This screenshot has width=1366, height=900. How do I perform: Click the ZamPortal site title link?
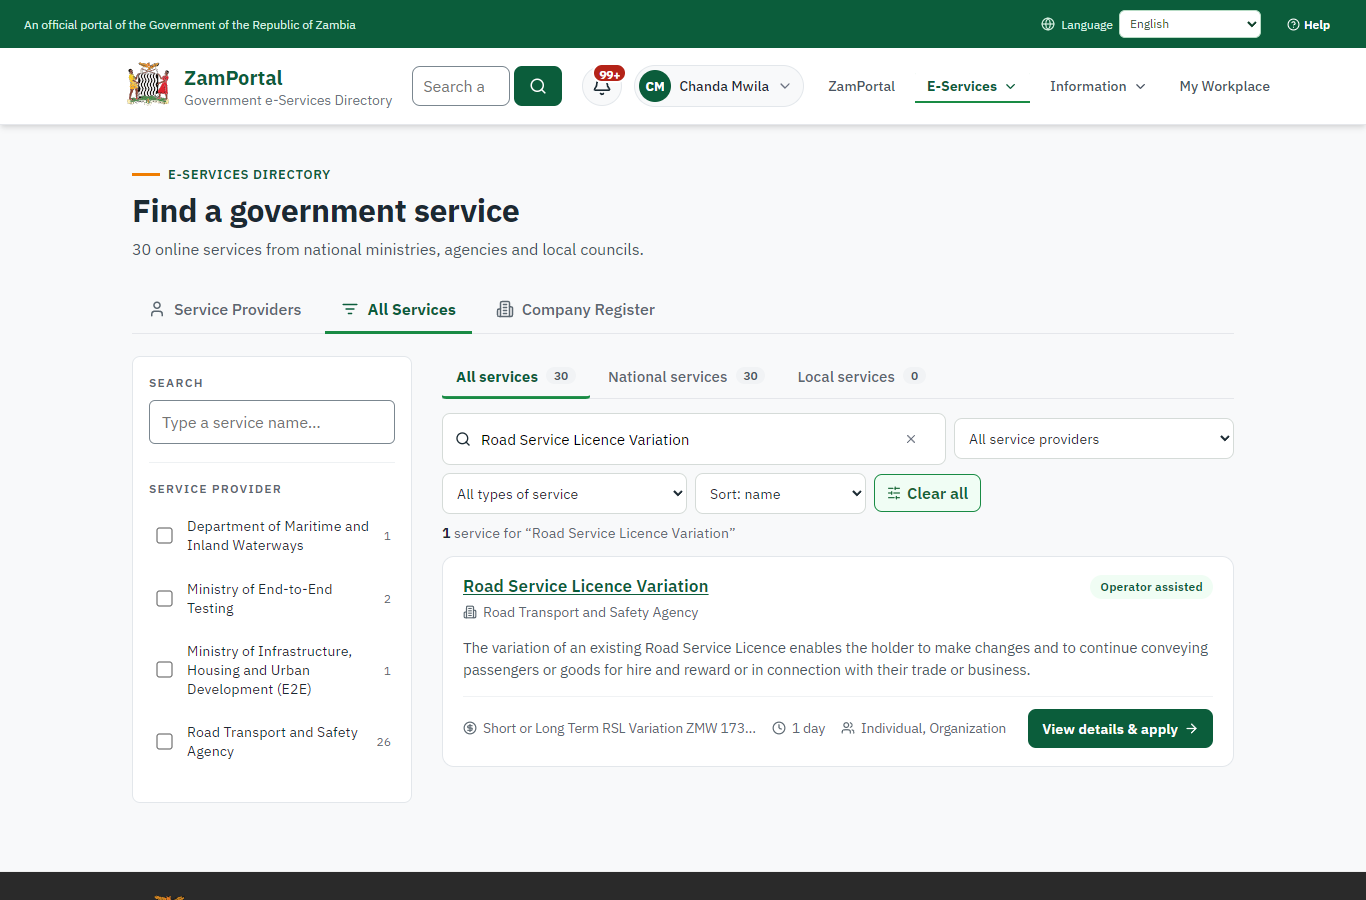point(233,78)
